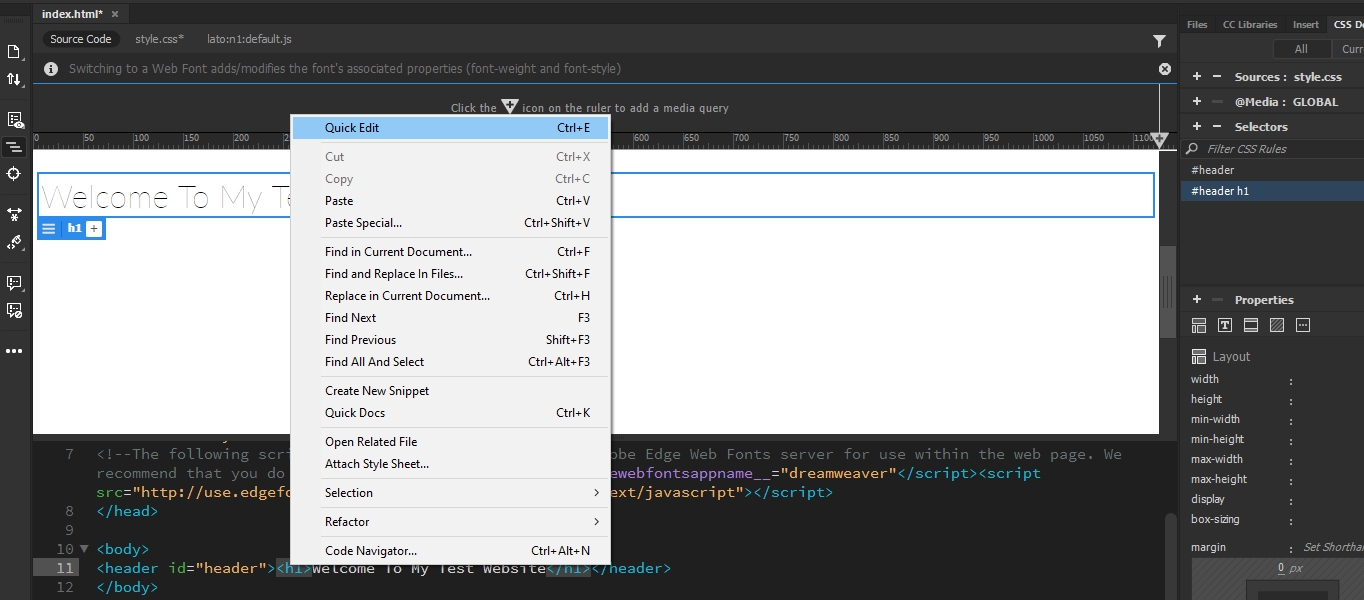Choose Paste from context menu
The width and height of the screenshot is (1364, 600).
click(x=450, y=201)
